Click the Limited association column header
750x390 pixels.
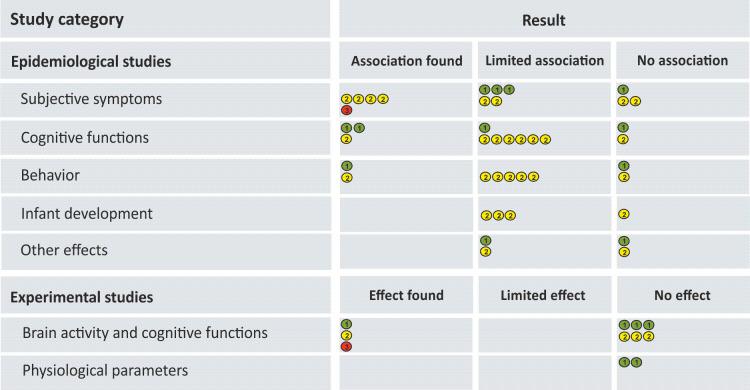pos(544,61)
